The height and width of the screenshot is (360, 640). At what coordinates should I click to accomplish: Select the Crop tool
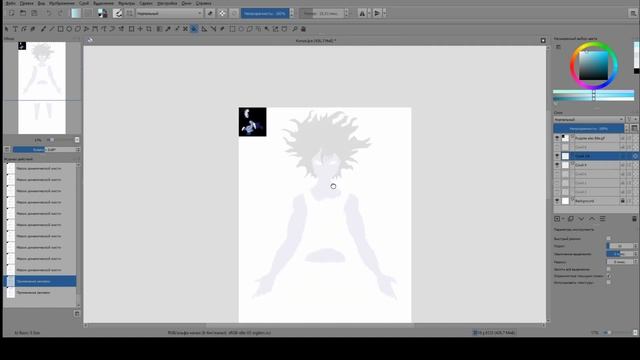coord(149,29)
